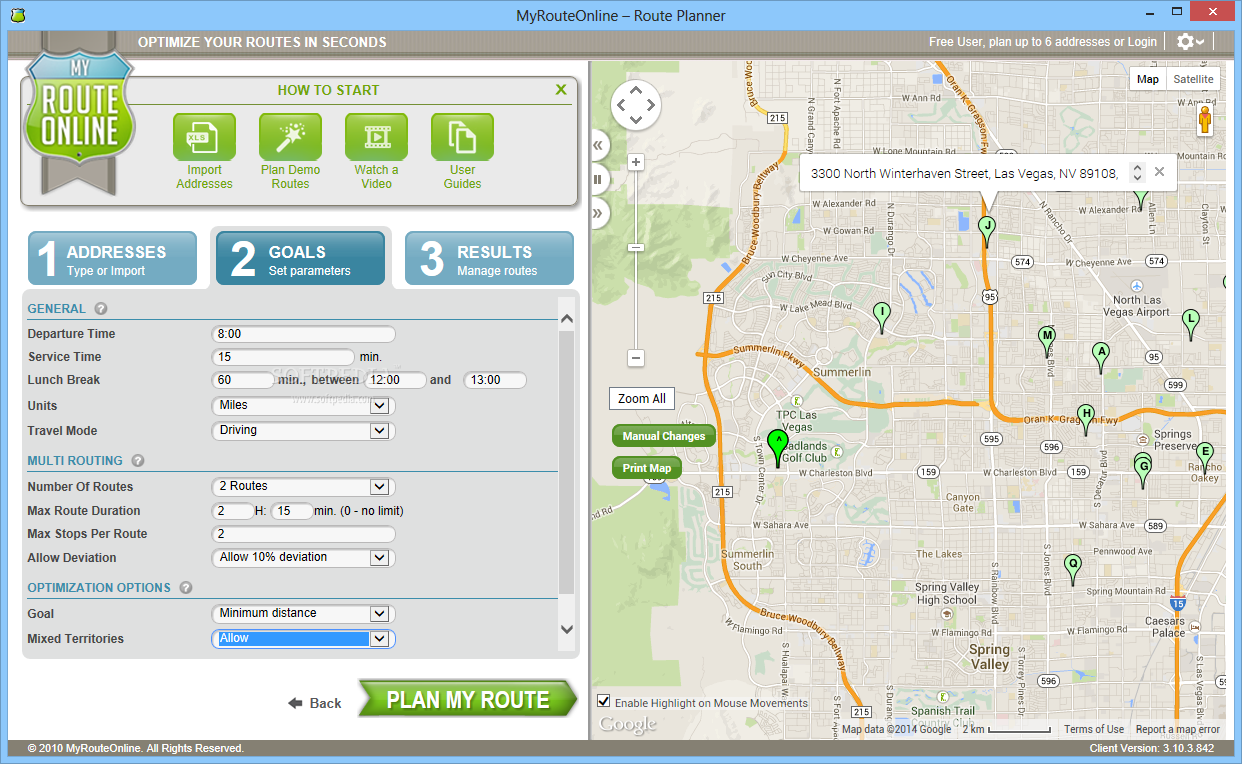1242x764 pixels.
Task: Open help icon next to Optimization Options
Action: [x=186, y=588]
